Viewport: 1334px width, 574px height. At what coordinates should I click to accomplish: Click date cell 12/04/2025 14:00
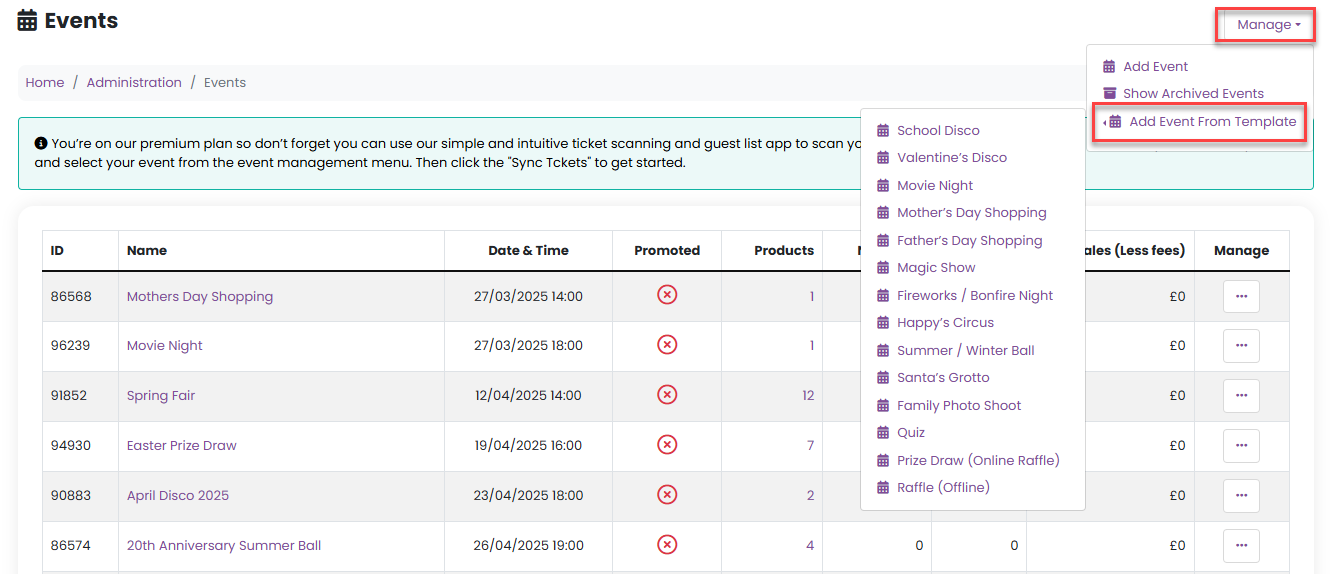528,396
